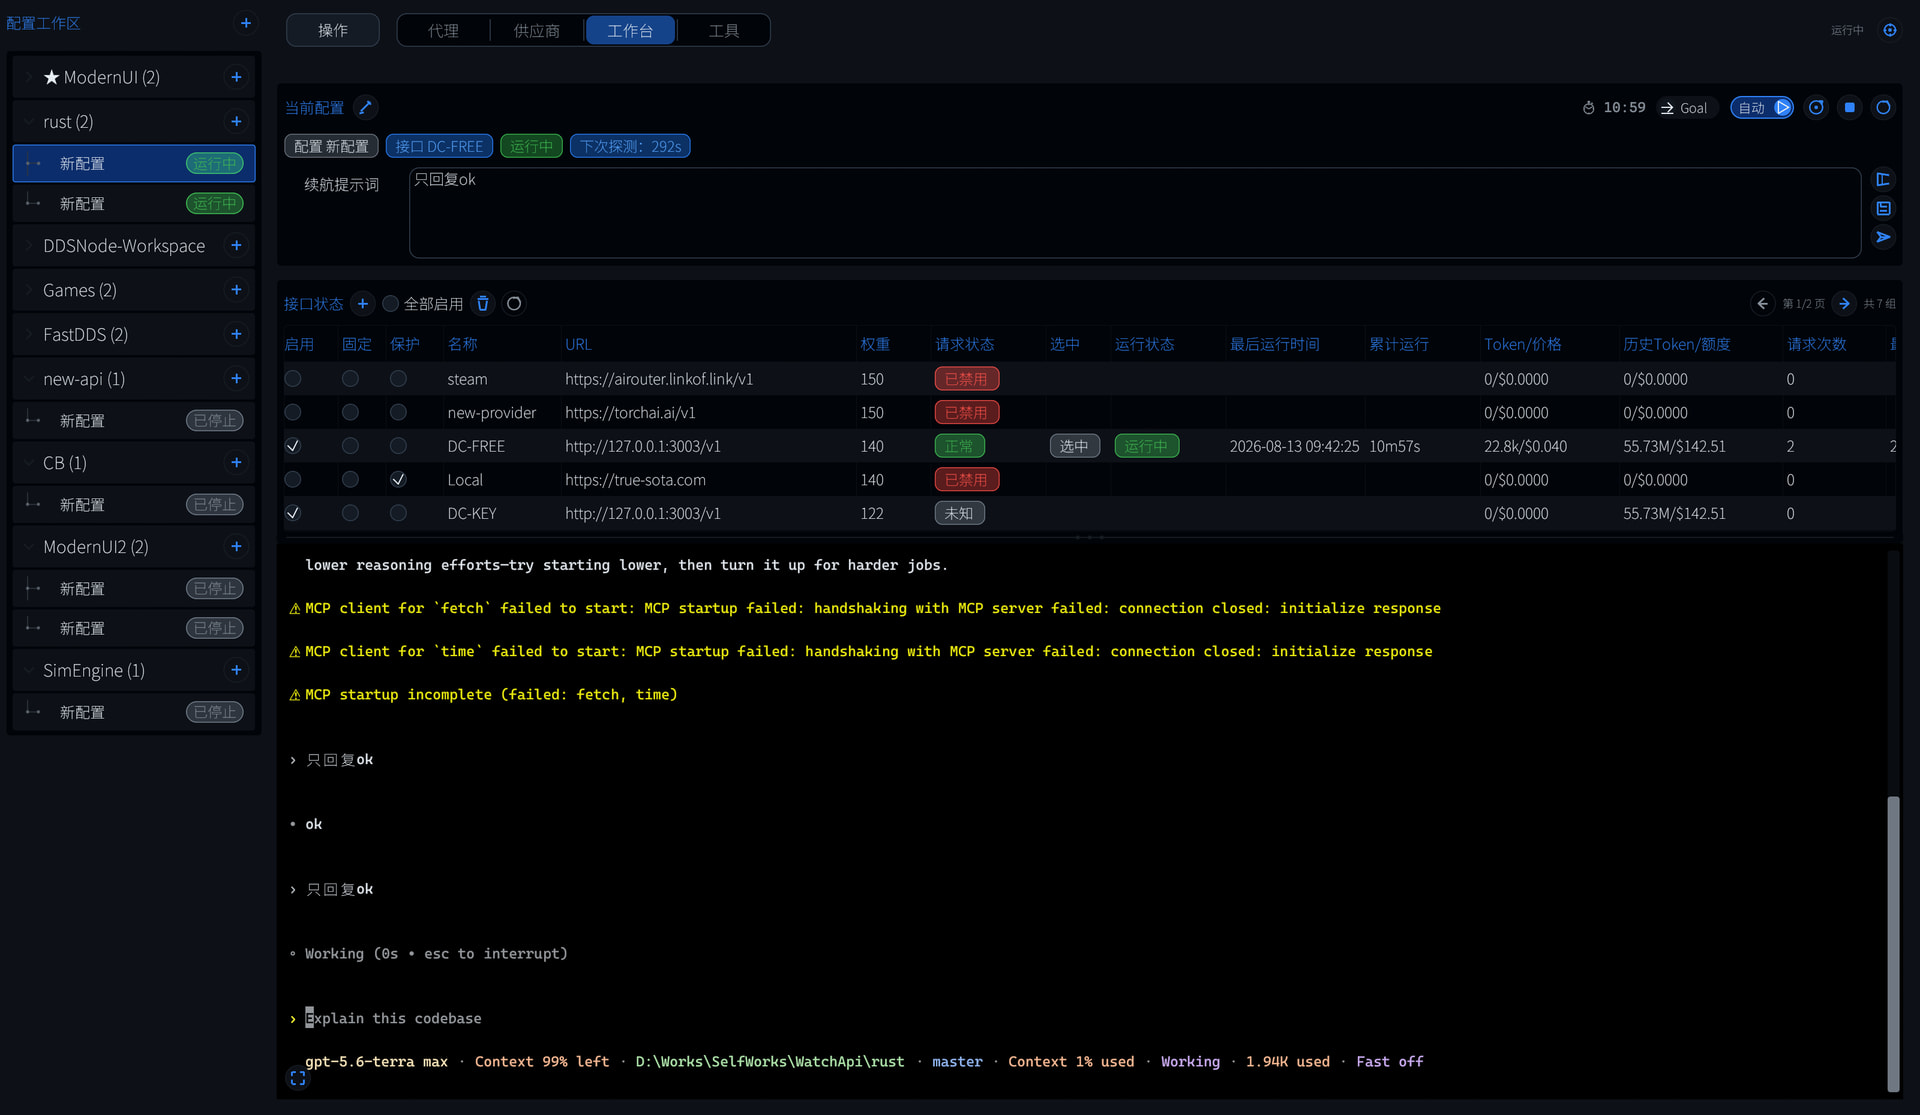Switch to the 代理 tab
The image size is (1920, 1115).
(x=443, y=30)
